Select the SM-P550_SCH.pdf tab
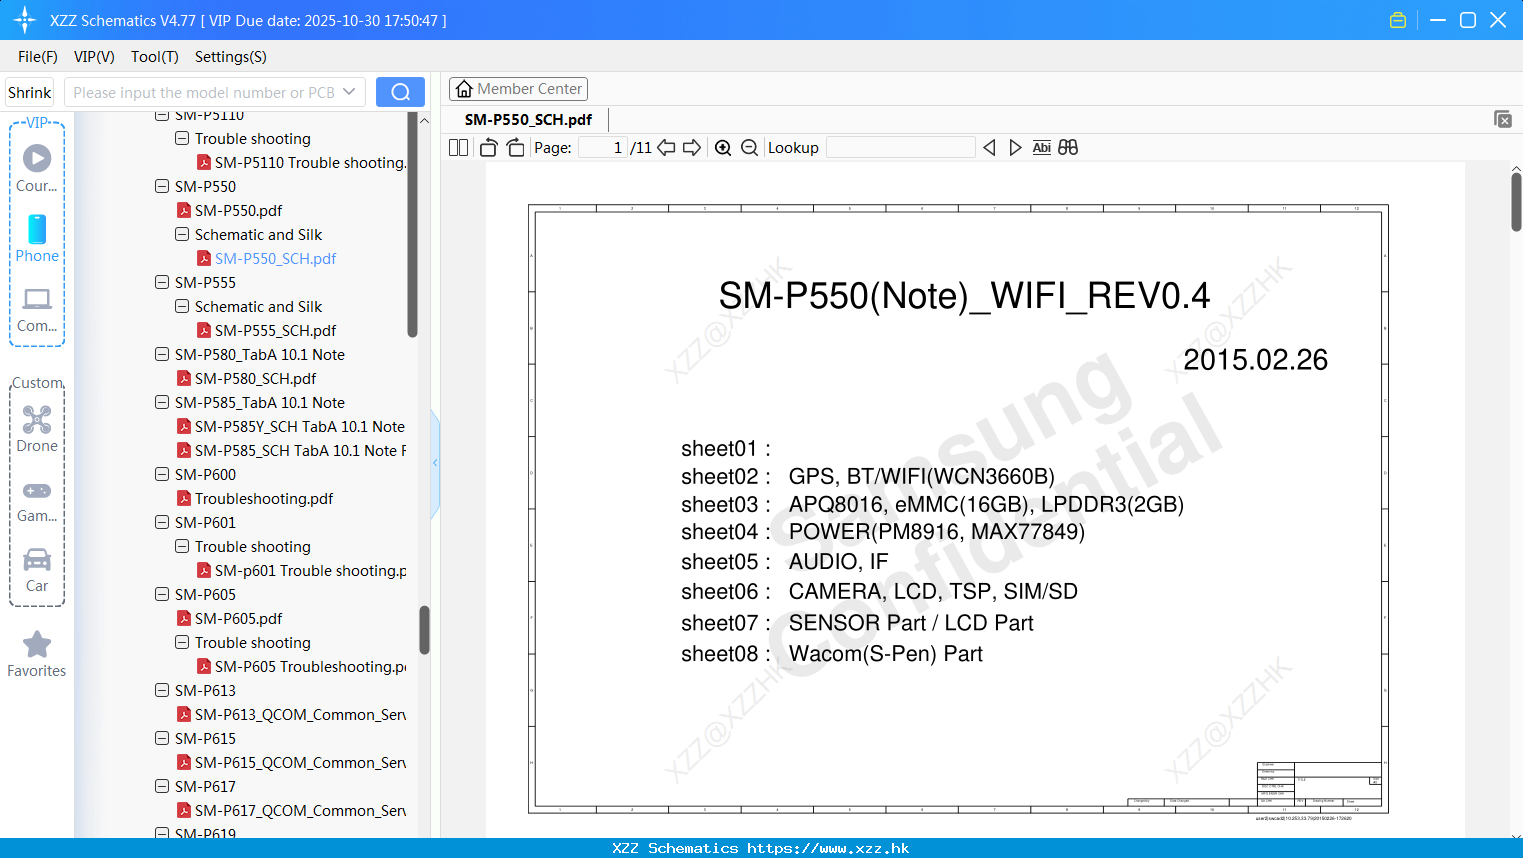Image resolution: width=1523 pixels, height=858 pixels. click(528, 119)
